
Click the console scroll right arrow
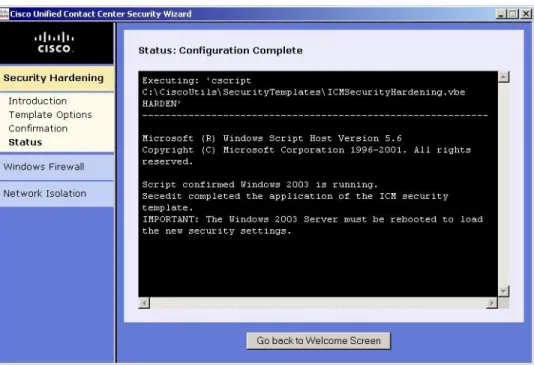[x=492, y=303]
